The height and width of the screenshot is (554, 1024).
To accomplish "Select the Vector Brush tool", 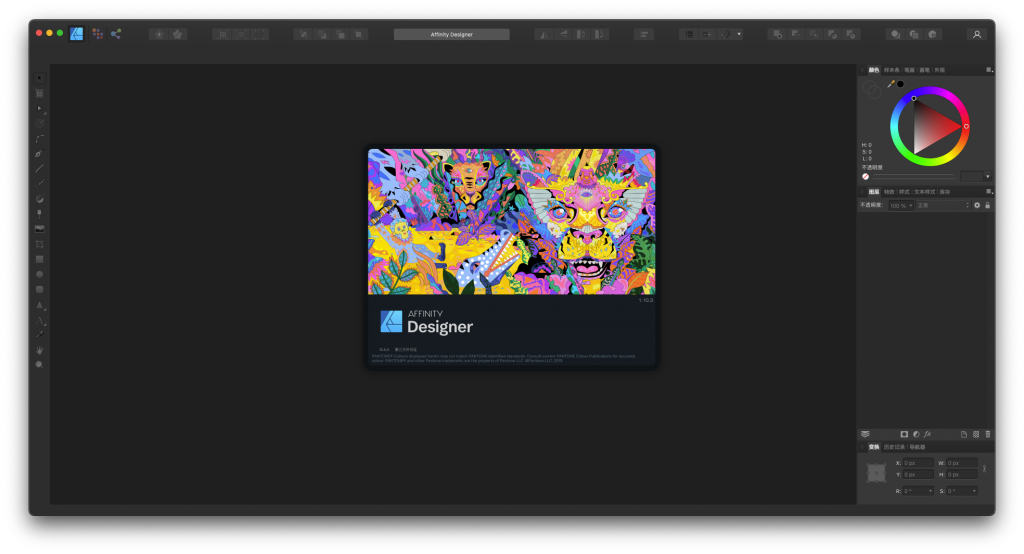I will pos(39,184).
